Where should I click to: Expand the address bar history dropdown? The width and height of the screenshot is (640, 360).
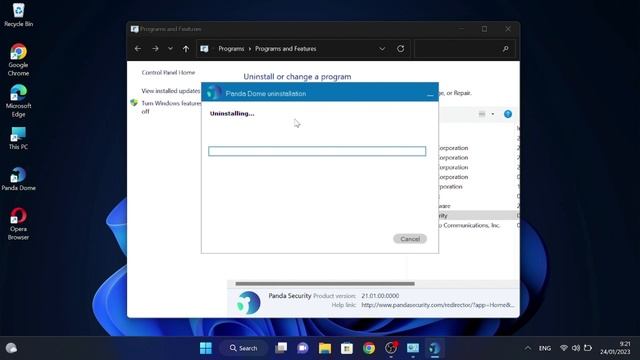pyautogui.click(x=382, y=49)
